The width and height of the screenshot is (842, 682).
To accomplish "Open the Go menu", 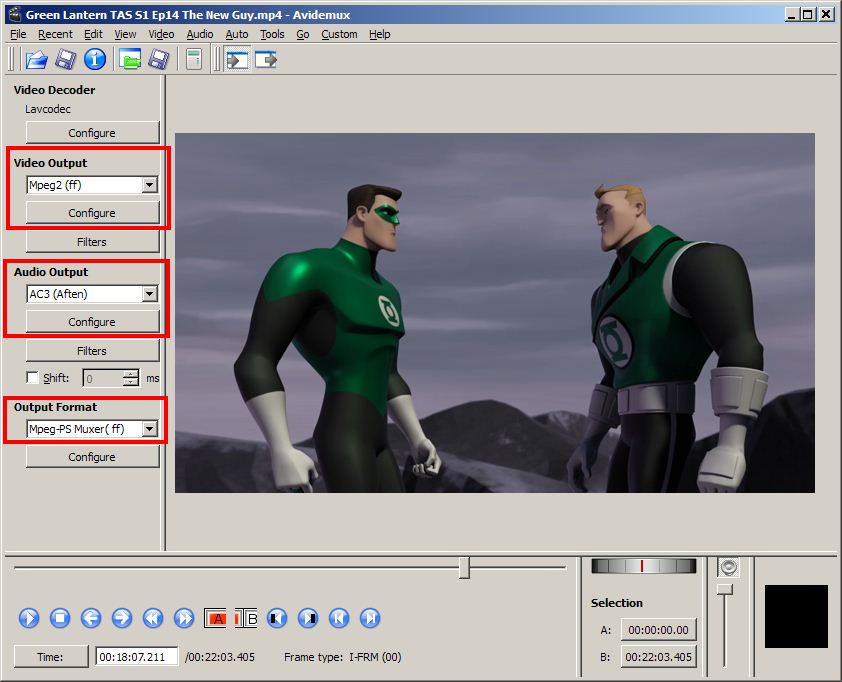I will tap(303, 34).
